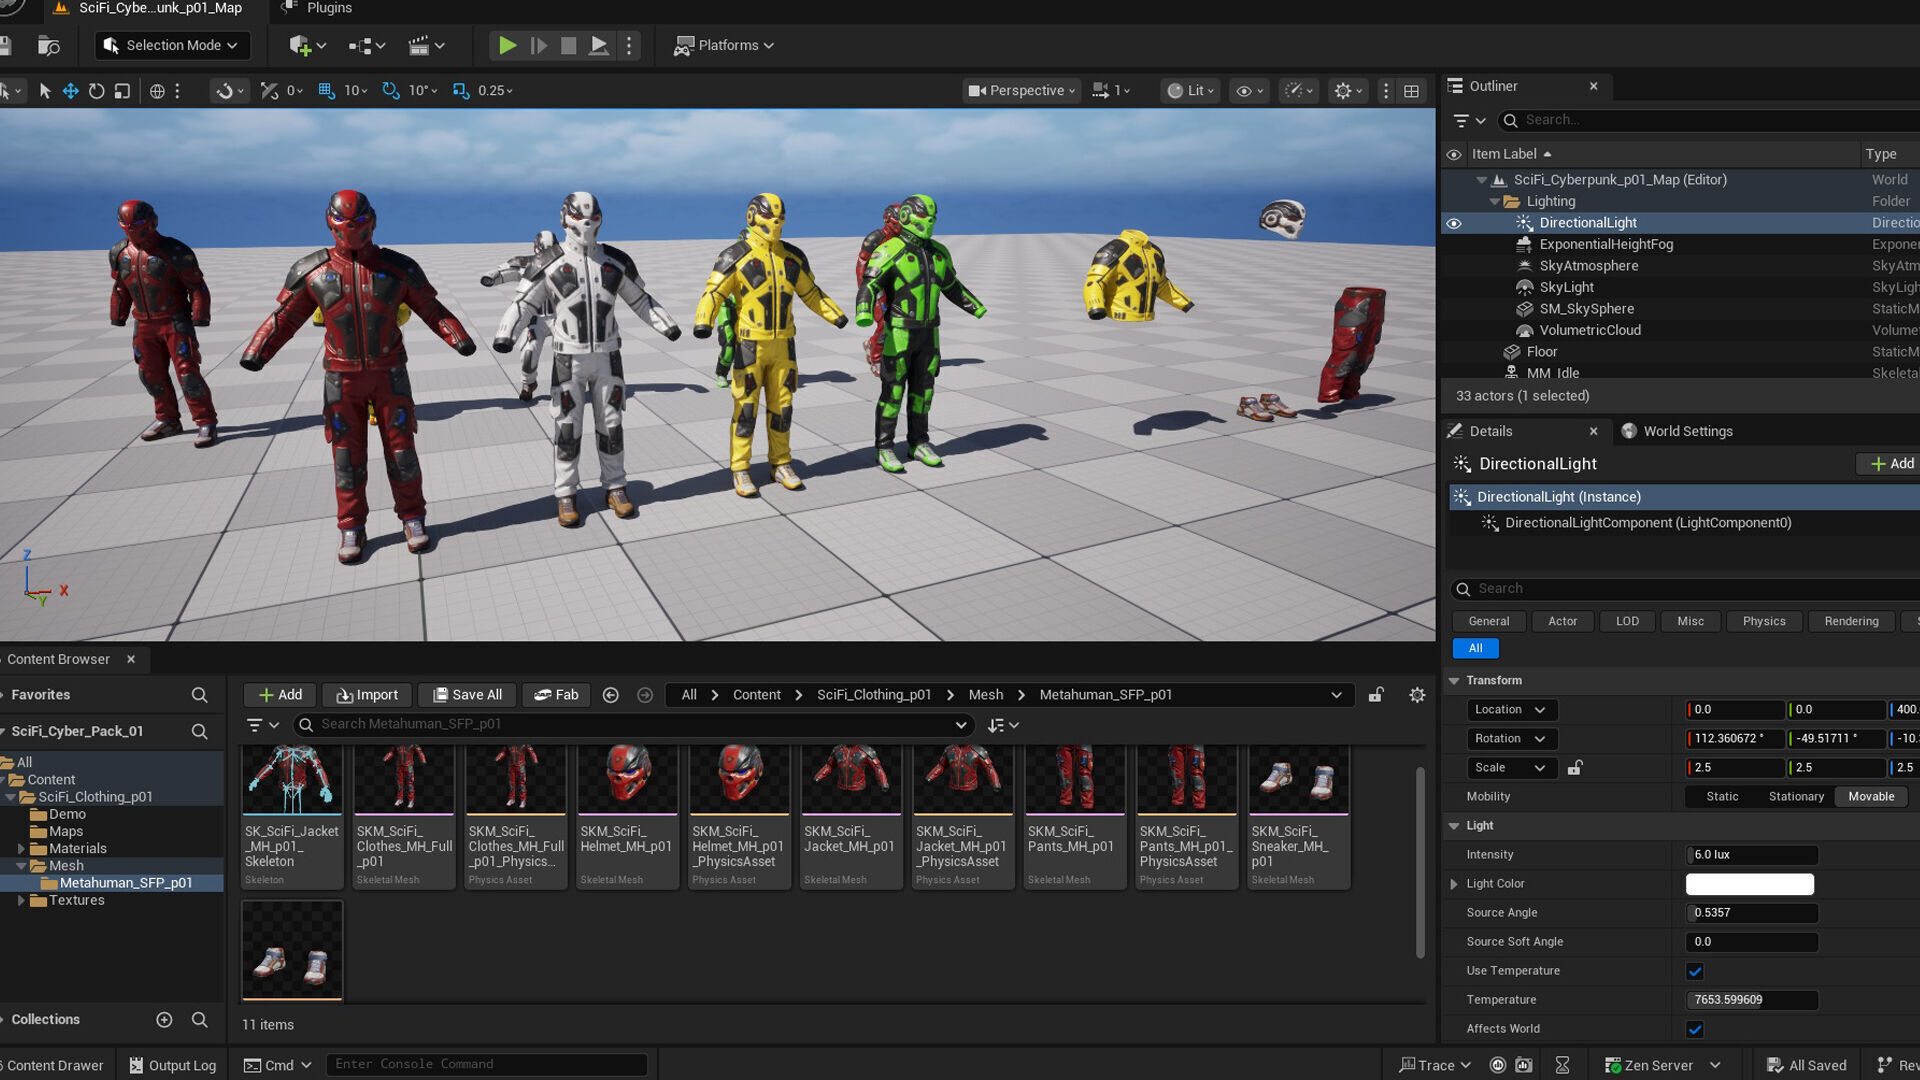Add a new collection with plus icon
This screenshot has height=1080, width=1920.
[164, 1020]
